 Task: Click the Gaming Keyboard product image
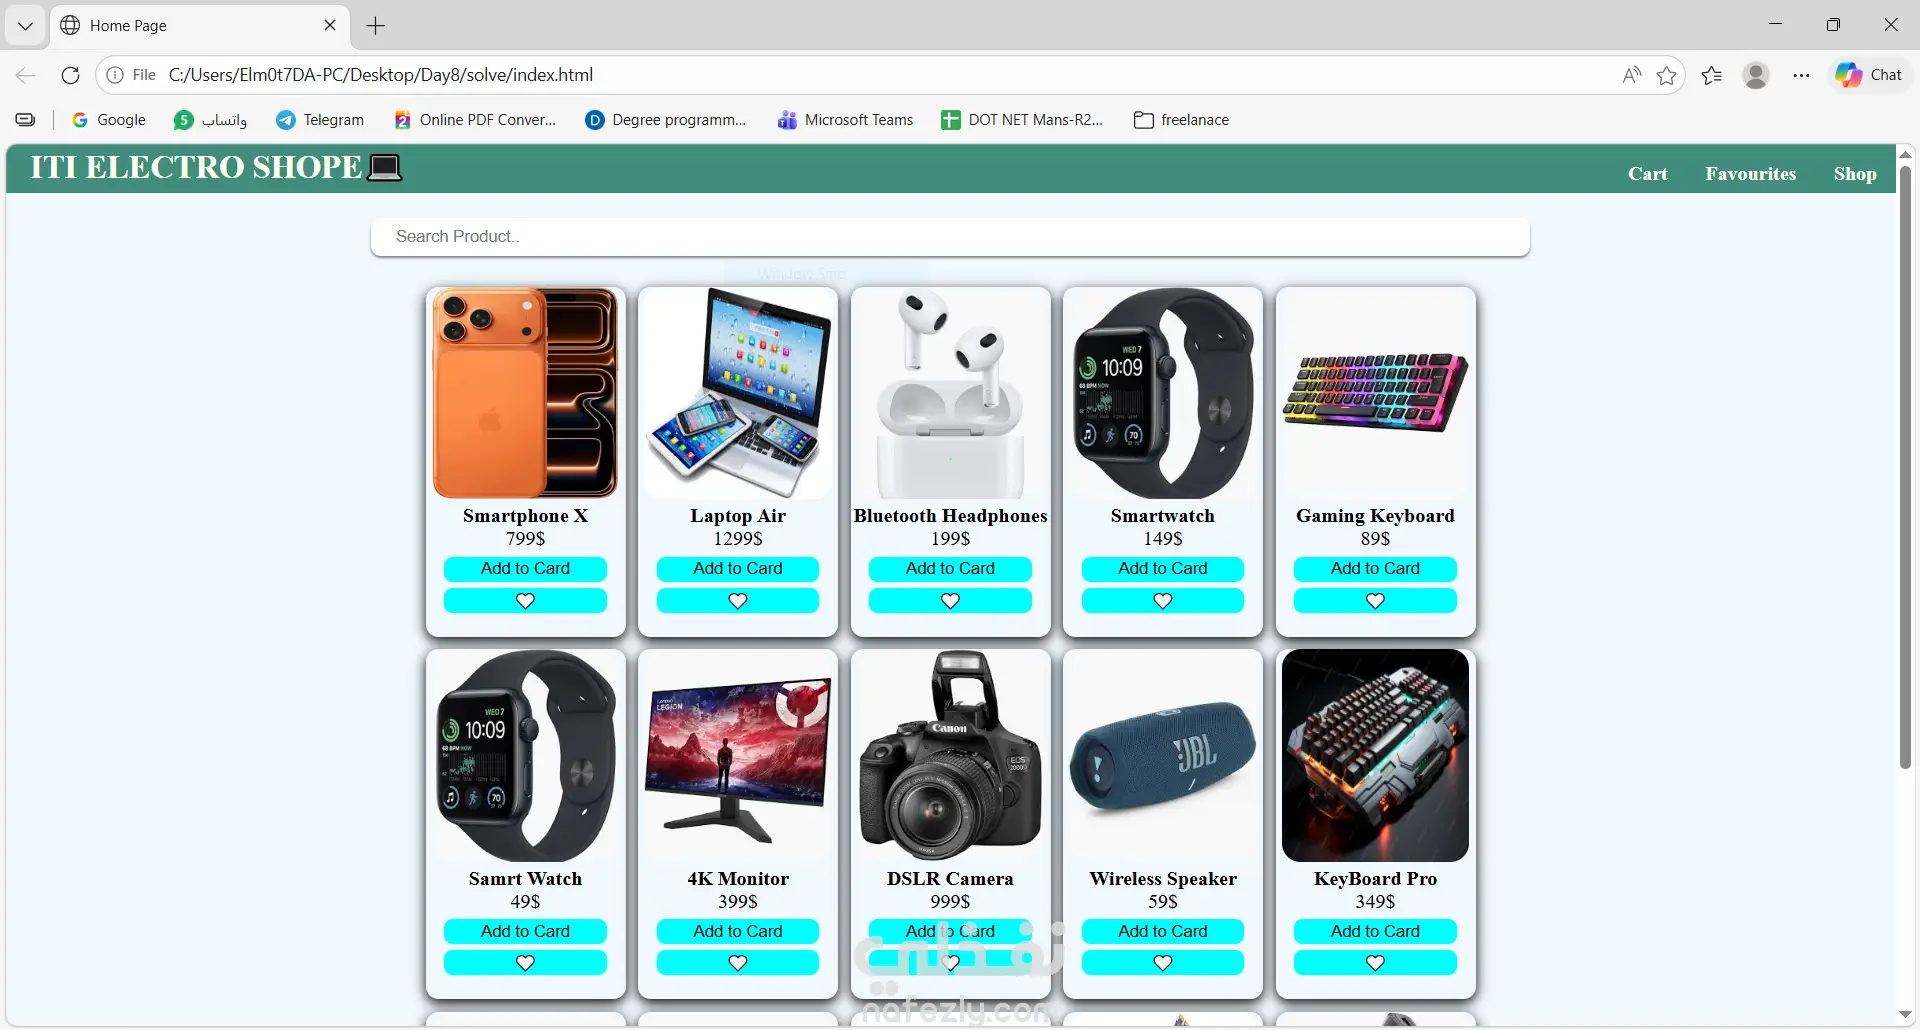pyautogui.click(x=1375, y=393)
